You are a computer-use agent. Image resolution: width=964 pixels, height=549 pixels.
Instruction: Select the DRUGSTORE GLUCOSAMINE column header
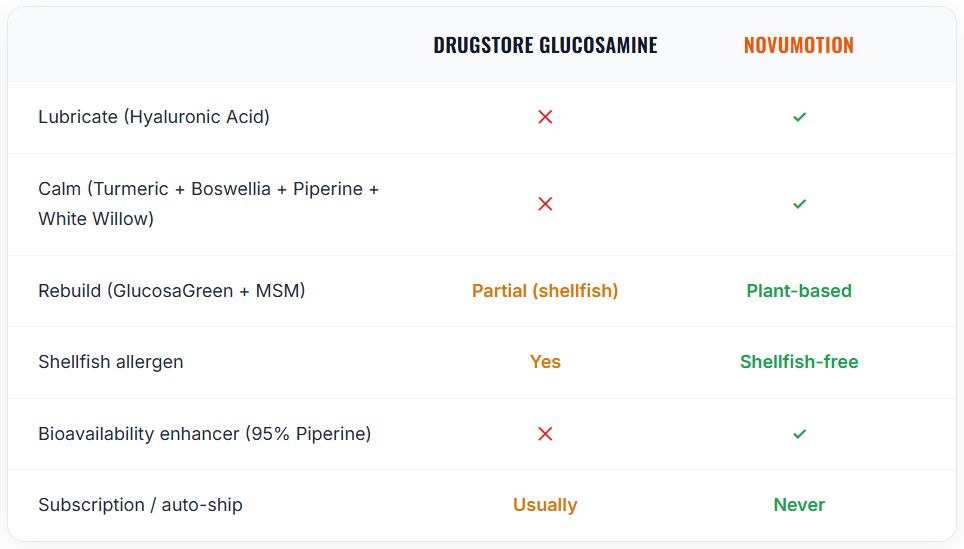(545, 45)
